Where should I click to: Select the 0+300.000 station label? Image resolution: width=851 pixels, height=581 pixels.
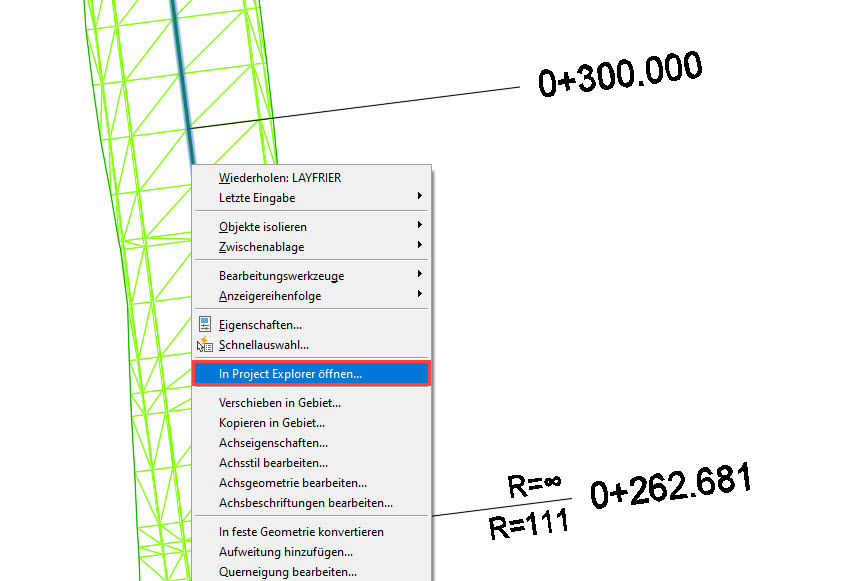[x=620, y=75]
